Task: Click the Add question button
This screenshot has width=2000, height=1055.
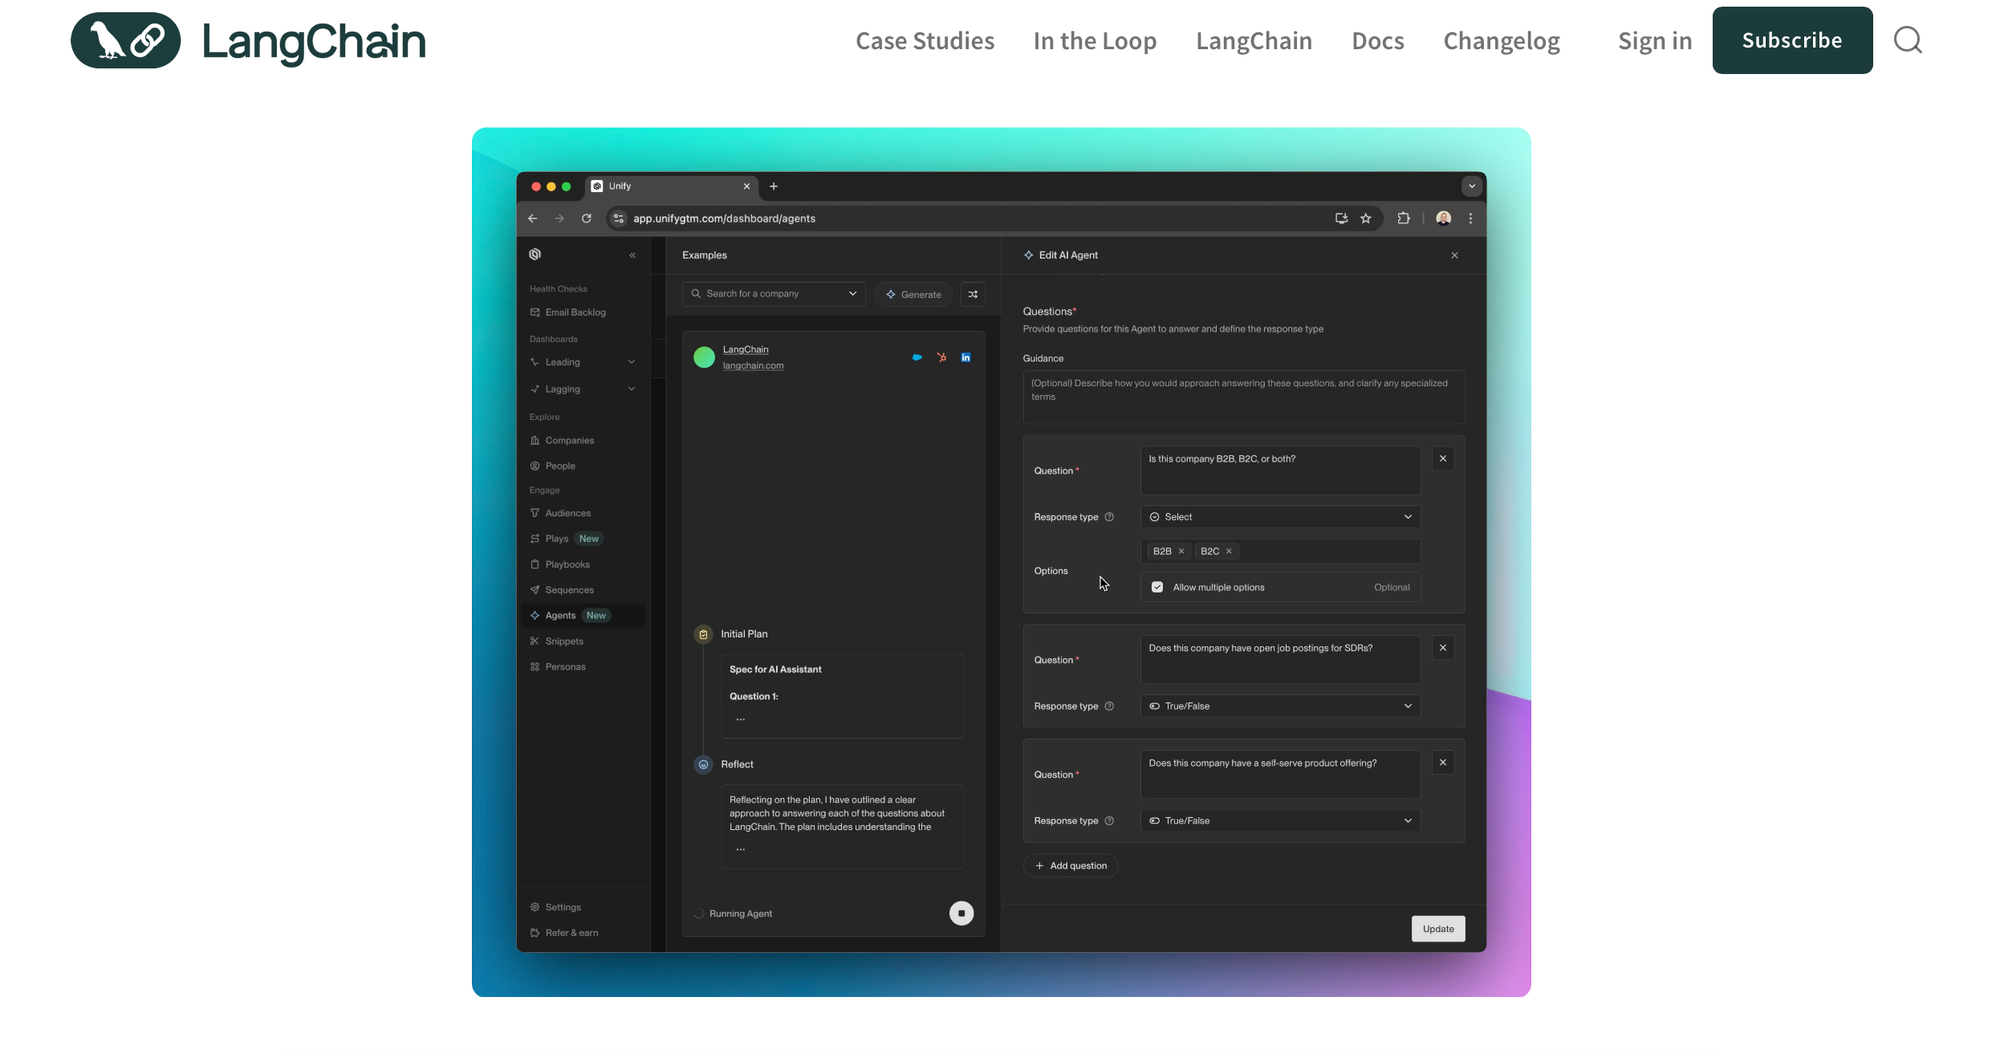Action: 1070,866
